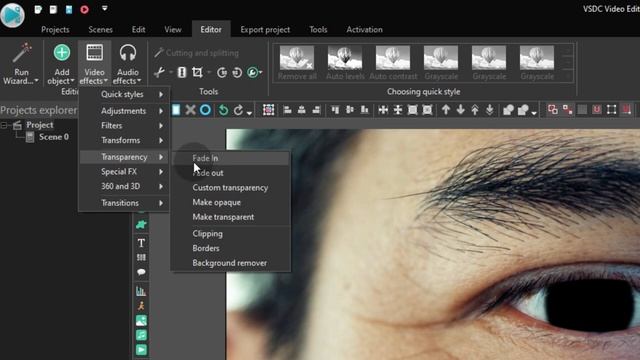This screenshot has width=640, height=360.
Task: Expand the Quick styles submenu
Action: coord(124,94)
